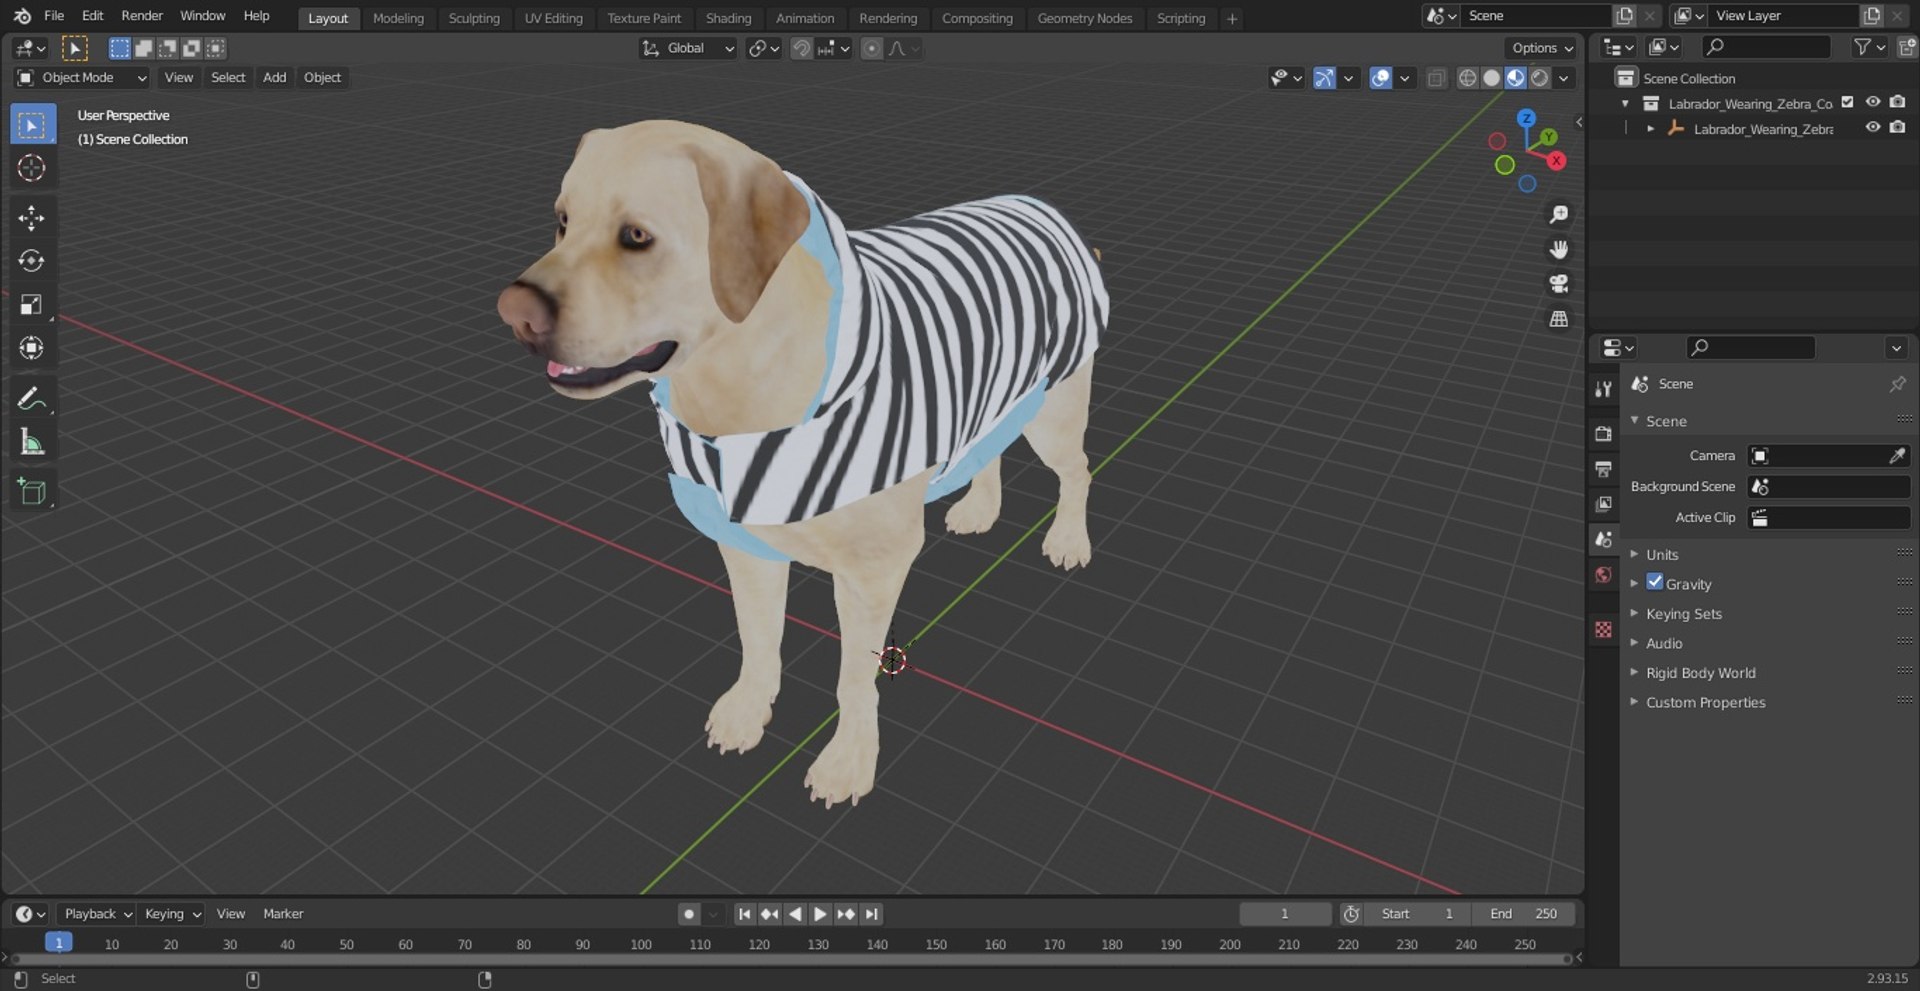Viewport: 1920px width, 991px height.
Task: Click the Blender logo icon
Action: pyautogui.click(x=22, y=16)
